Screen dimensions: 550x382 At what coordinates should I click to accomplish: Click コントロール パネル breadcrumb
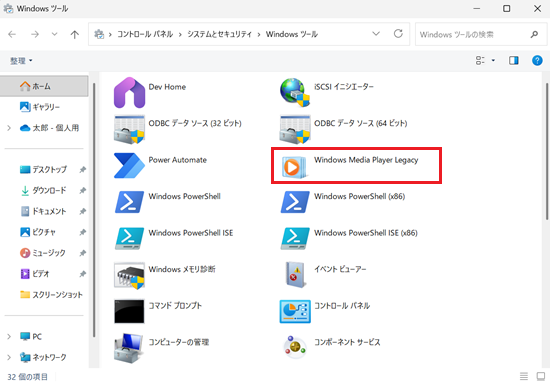145,34
